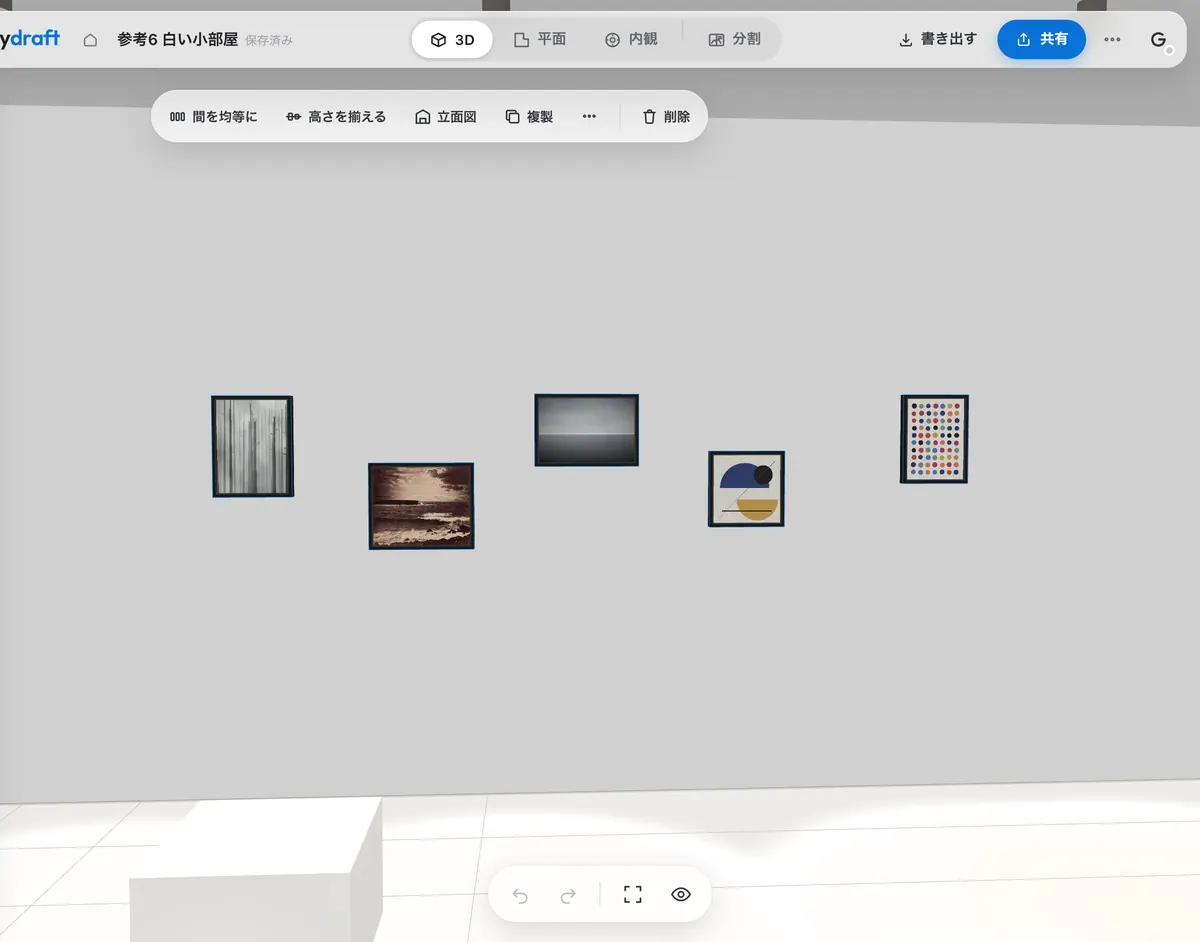Click the undo arrow

[x=520, y=895]
